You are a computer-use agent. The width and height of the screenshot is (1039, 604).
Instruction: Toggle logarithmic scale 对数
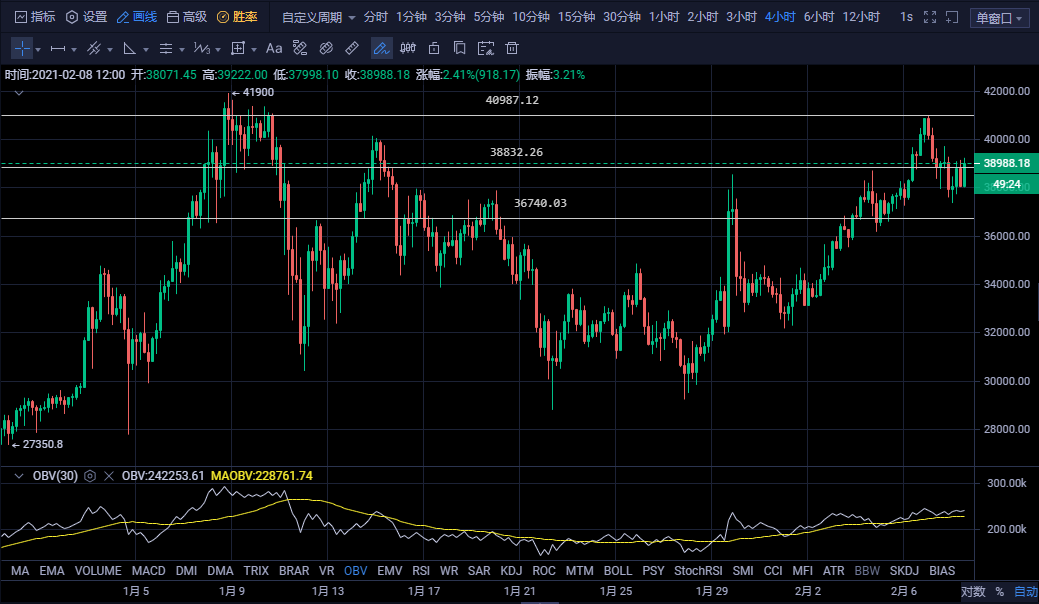(973, 592)
